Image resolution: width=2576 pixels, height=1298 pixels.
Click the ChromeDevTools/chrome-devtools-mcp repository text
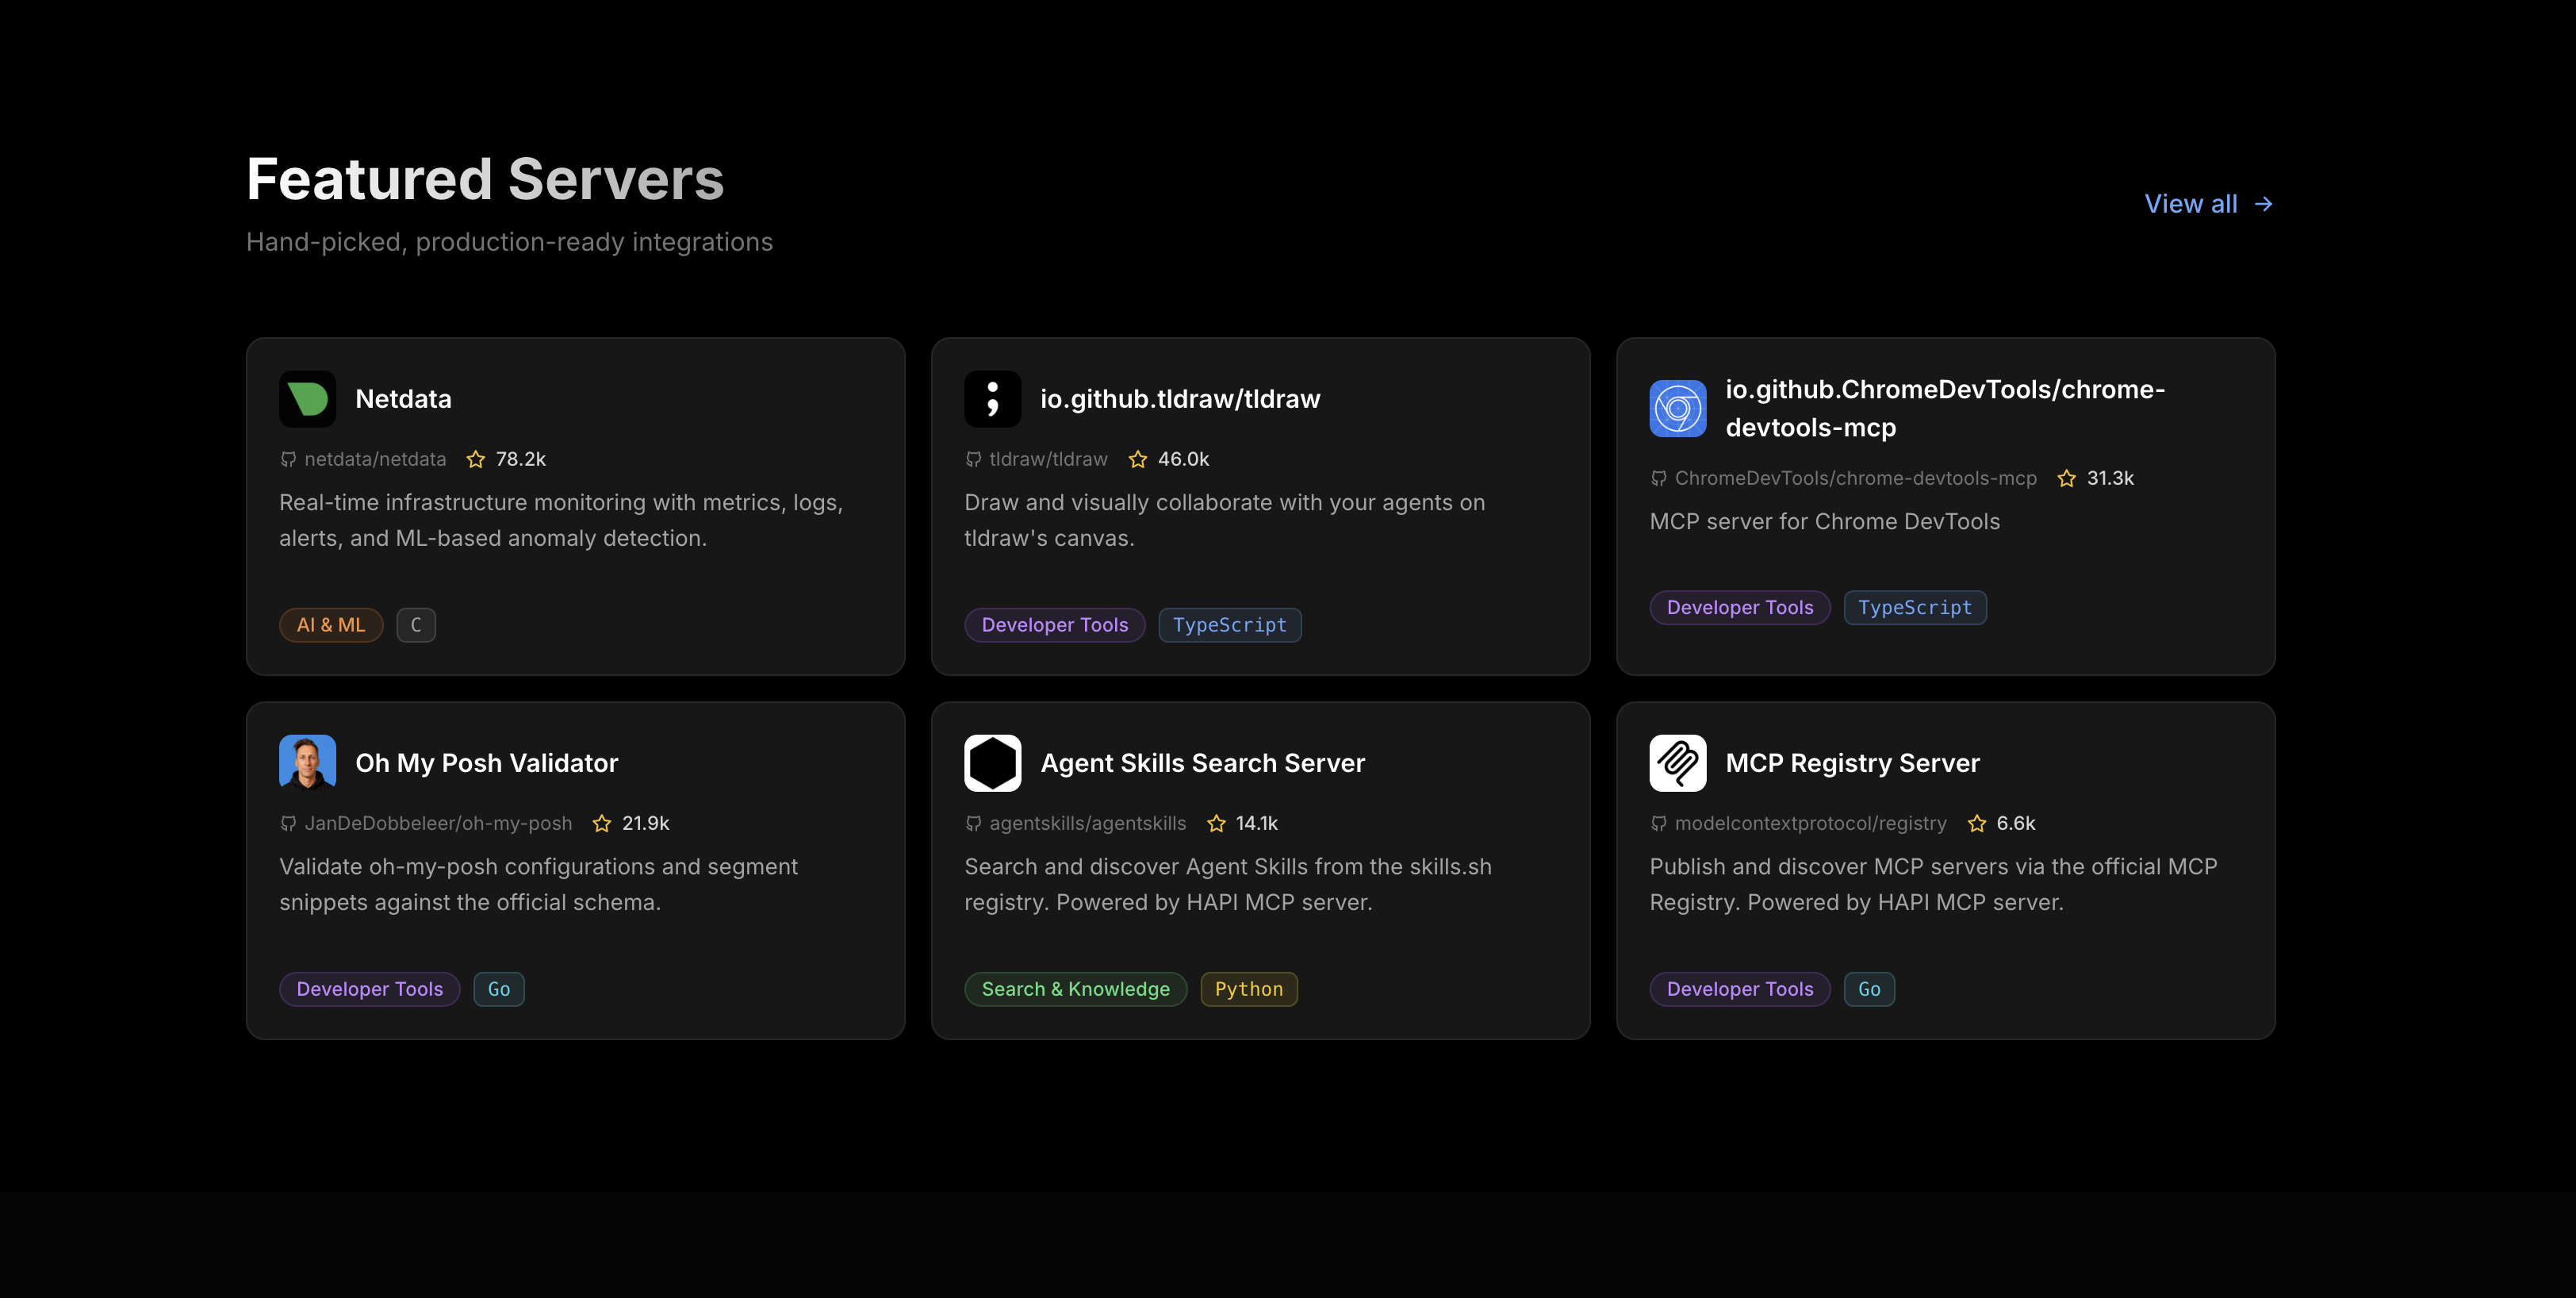click(x=1856, y=478)
